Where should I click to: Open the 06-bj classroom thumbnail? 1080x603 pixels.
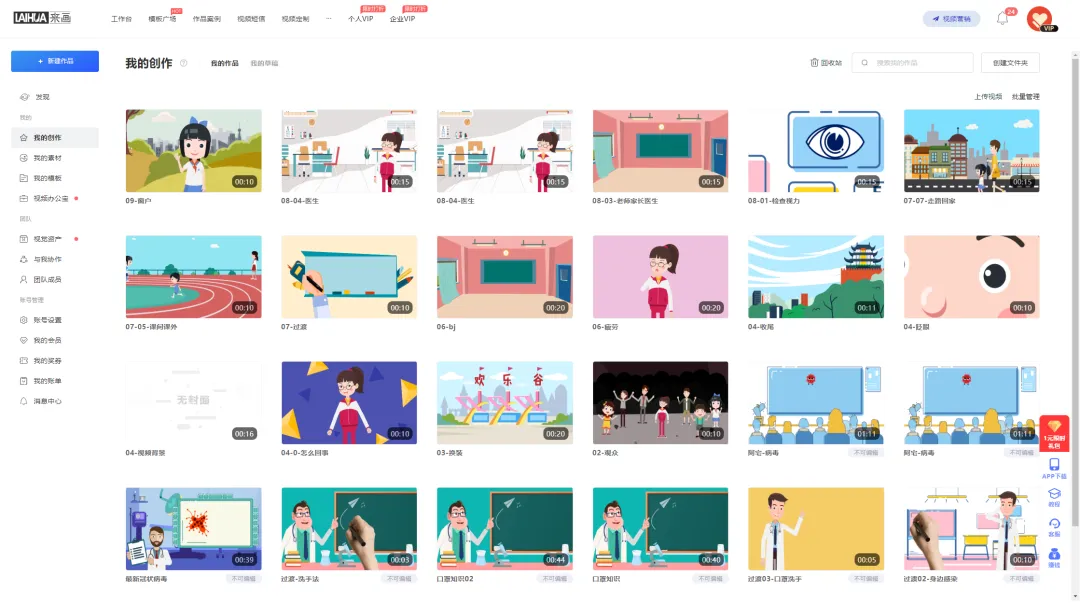[505, 277]
